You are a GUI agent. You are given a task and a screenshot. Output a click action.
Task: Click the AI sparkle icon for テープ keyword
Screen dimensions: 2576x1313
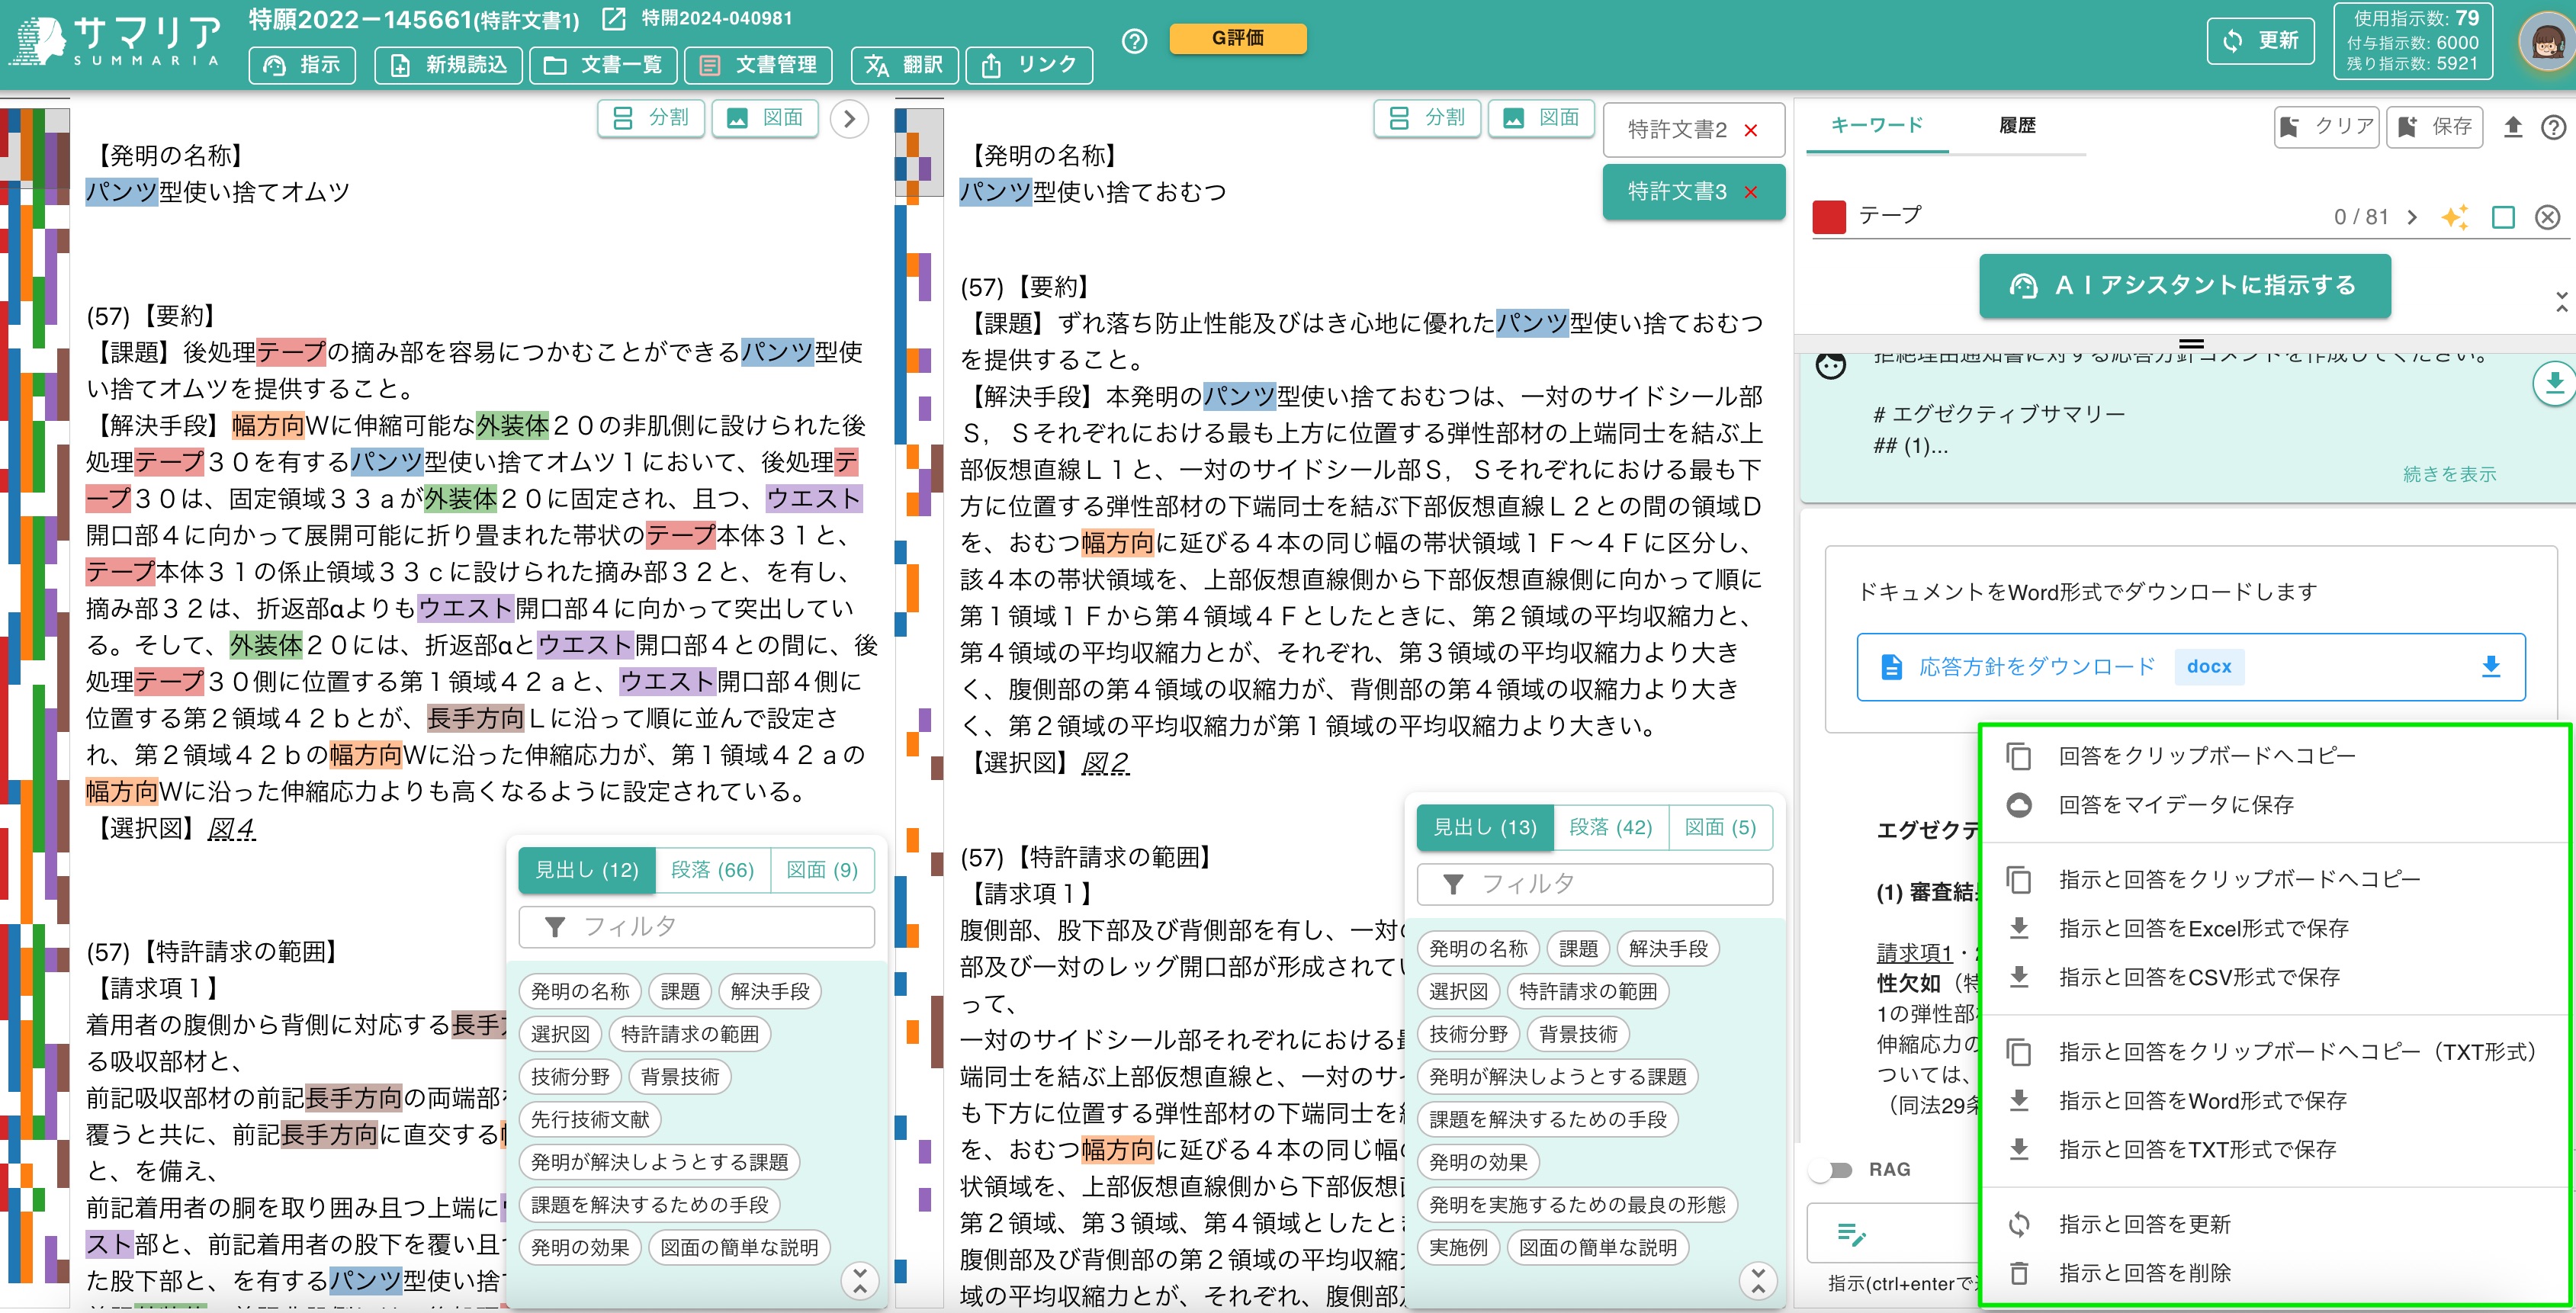tap(2454, 217)
